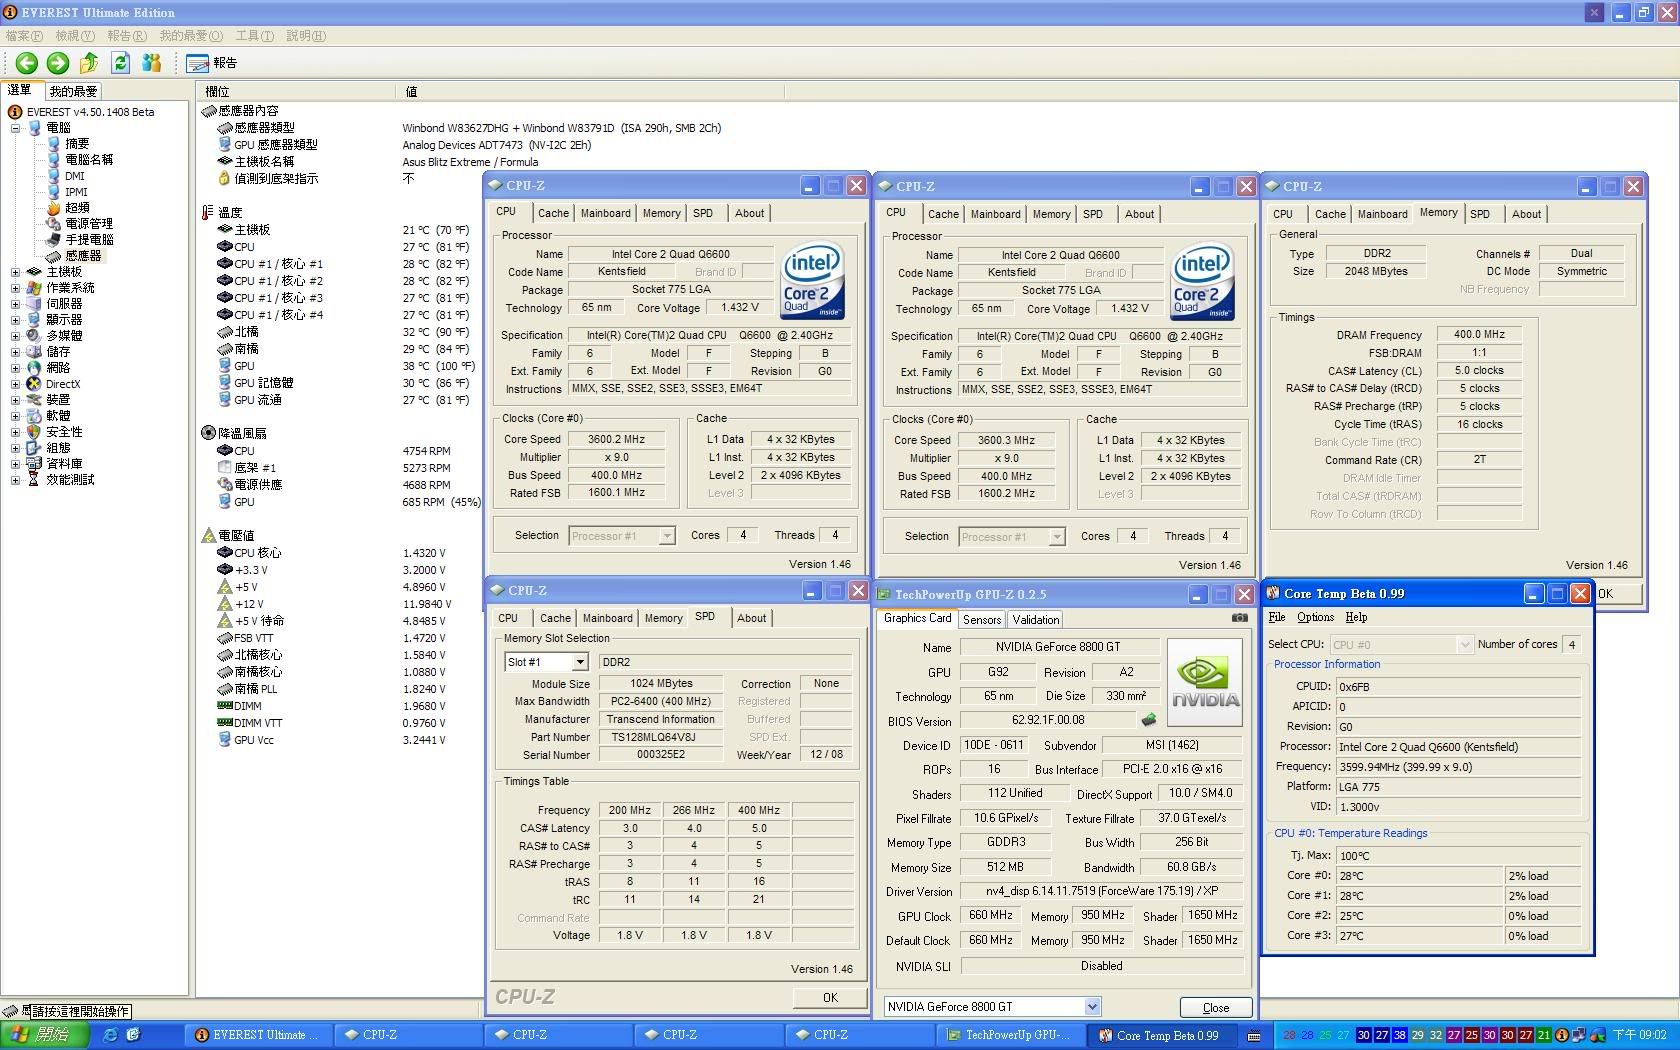The height and width of the screenshot is (1050, 1680).
Task: Click the NVIDIA logo in GPU-Z
Action: (x=1205, y=683)
